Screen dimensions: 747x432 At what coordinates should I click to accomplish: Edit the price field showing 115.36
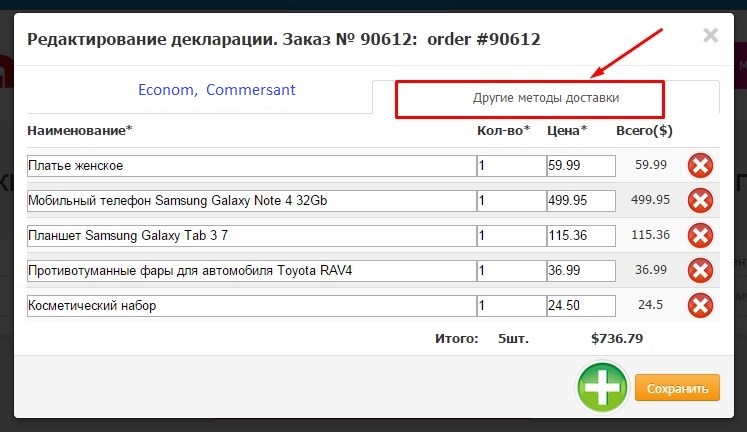click(580, 235)
